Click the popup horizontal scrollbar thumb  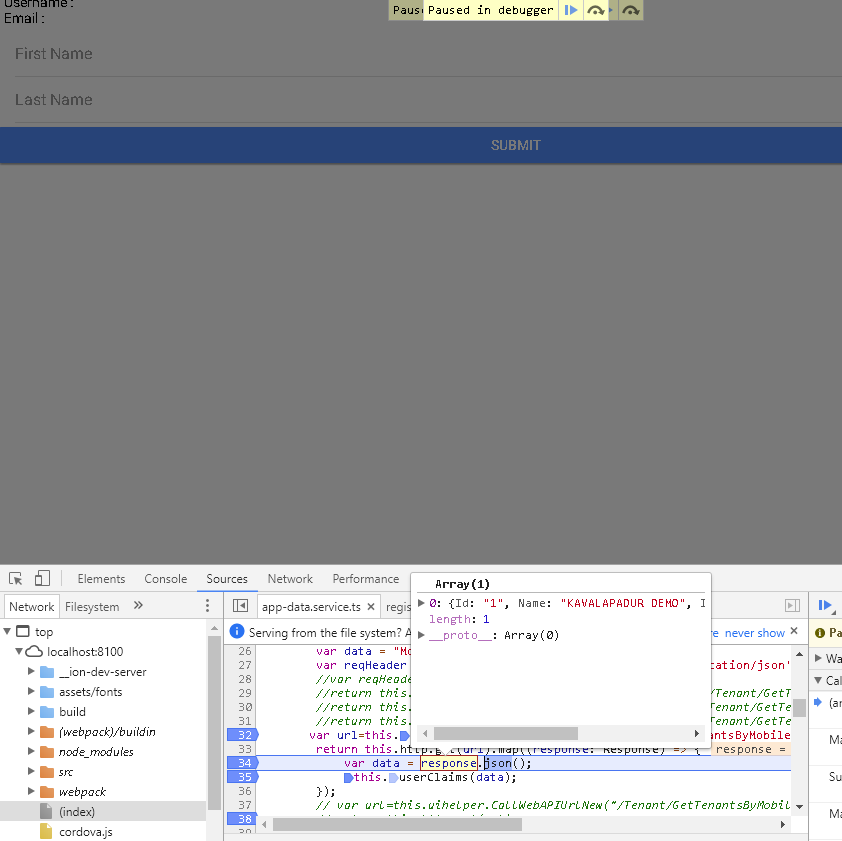click(x=506, y=733)
